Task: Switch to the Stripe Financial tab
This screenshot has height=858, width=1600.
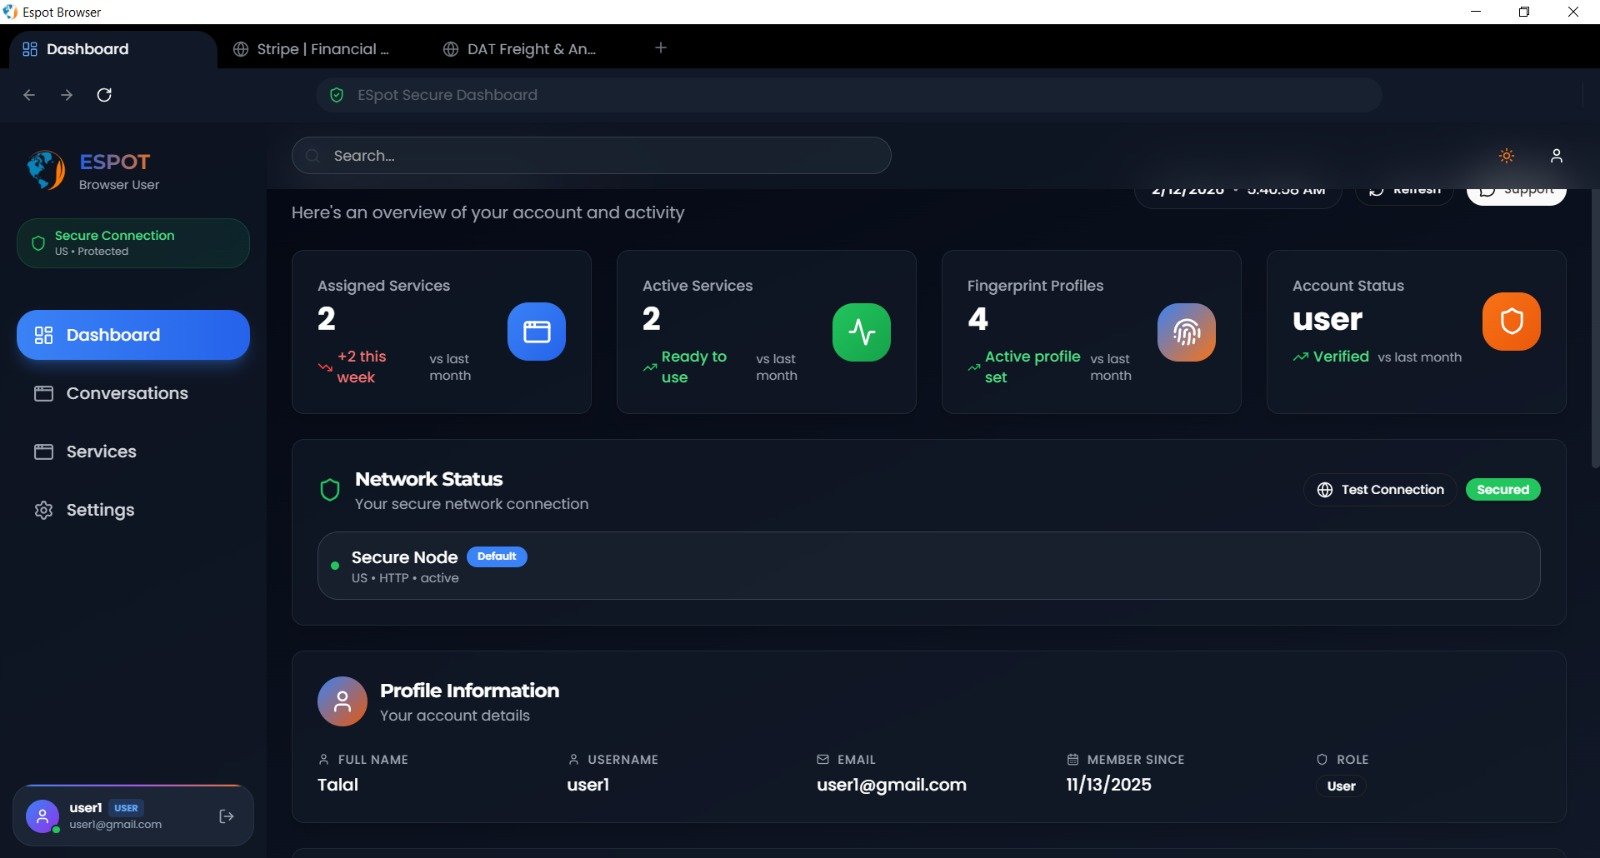Action: (x=312, y=49)
